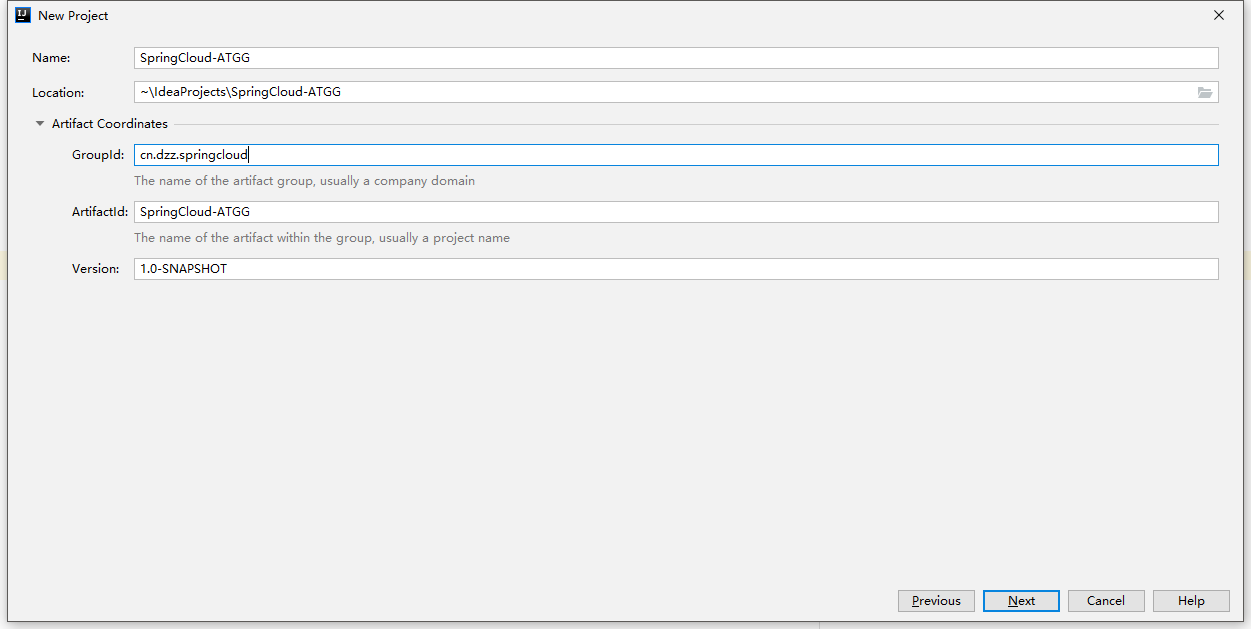
Task: Click the Version field showing 1.0-SNAPSHOT
Action: (676, 269)
